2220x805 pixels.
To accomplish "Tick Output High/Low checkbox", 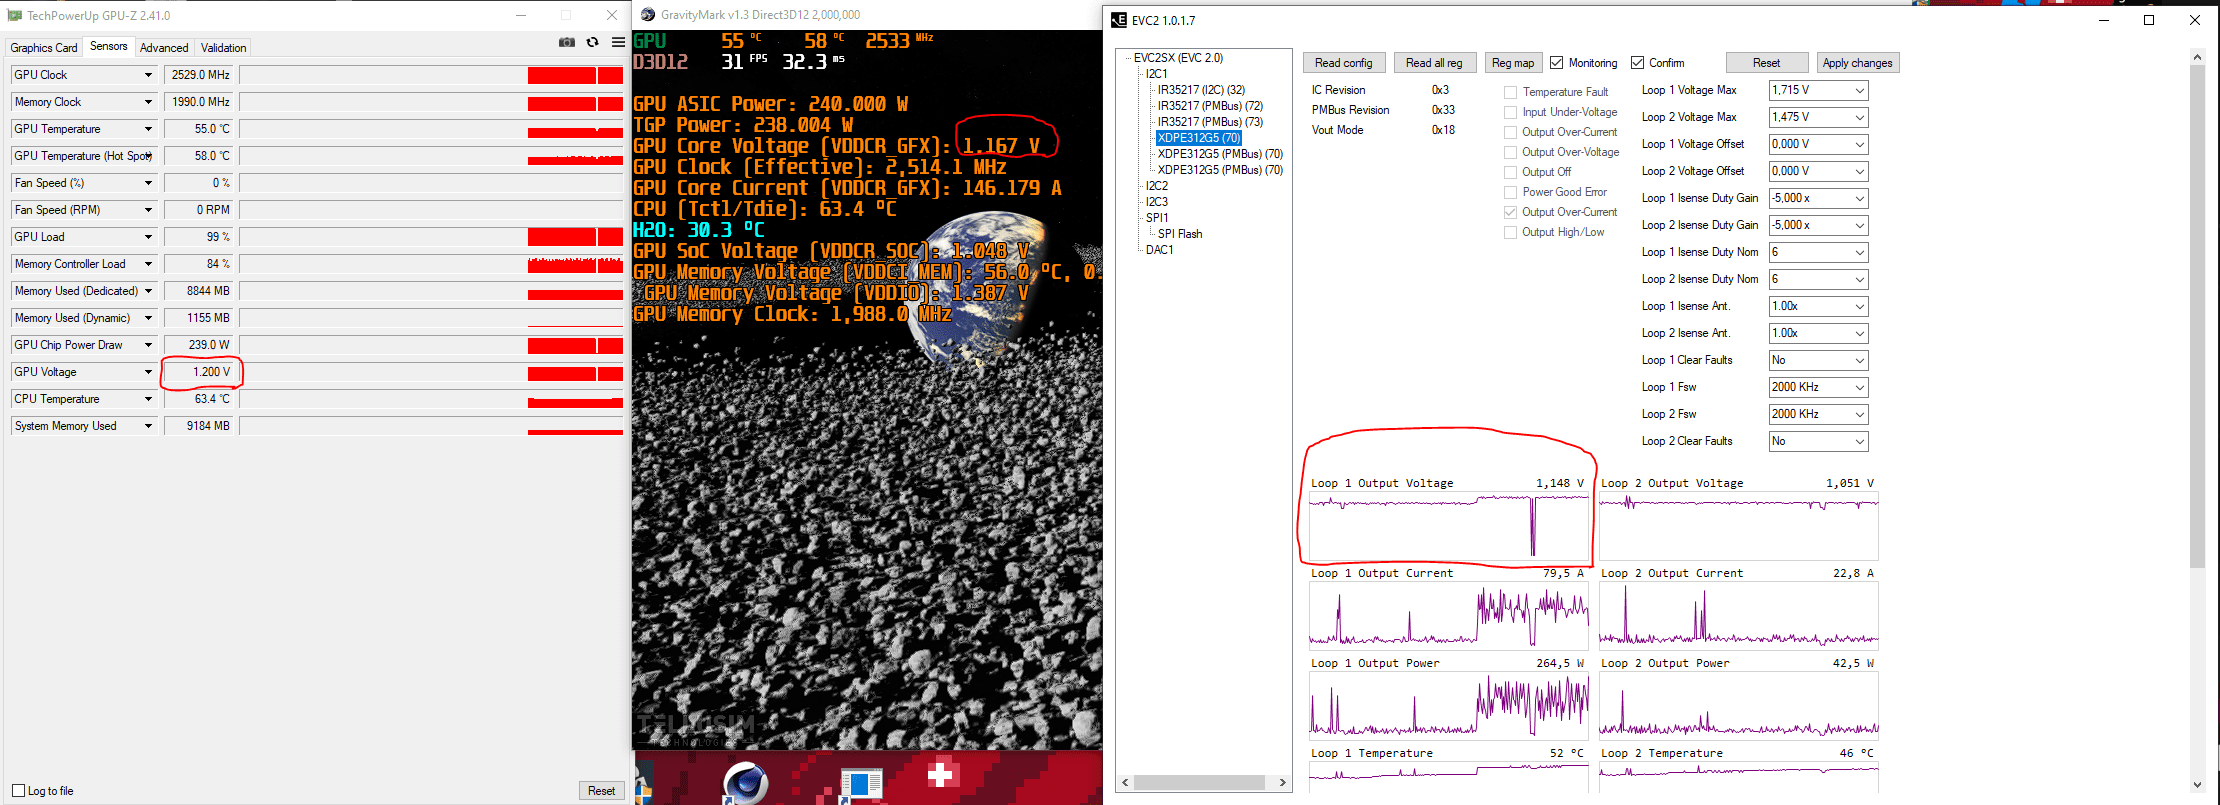I will pos(1510,233).
